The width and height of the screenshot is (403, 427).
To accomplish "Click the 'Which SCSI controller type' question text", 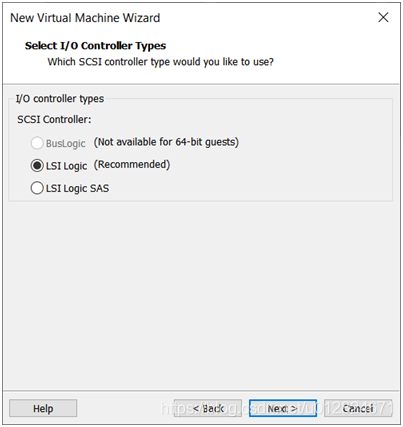I will (x=160, y=62).
